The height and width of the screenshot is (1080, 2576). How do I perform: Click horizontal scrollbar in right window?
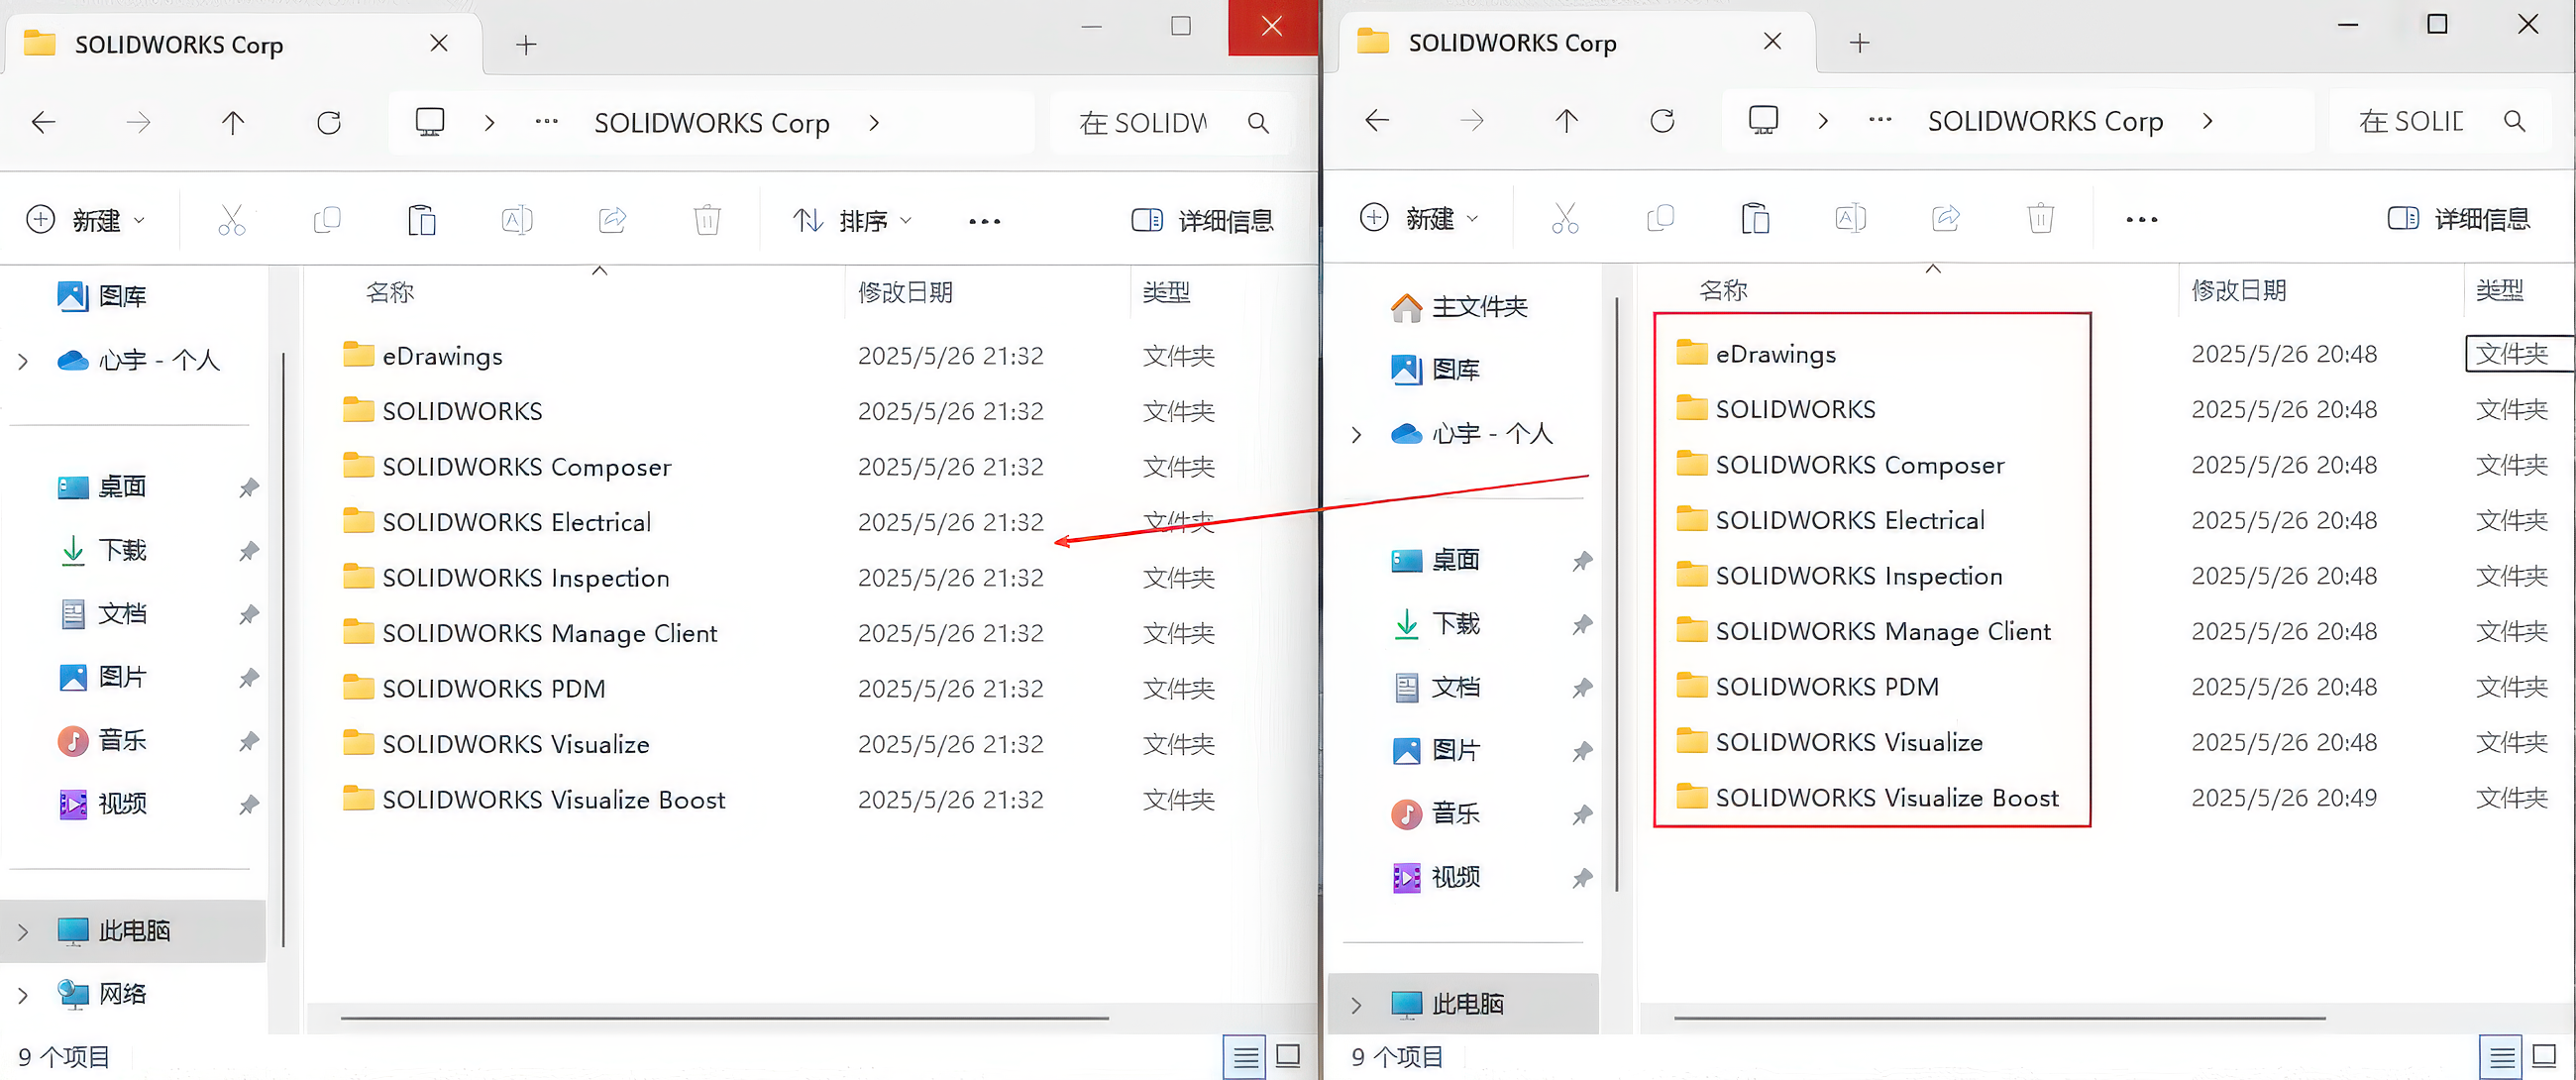tap(2000, 1018)
